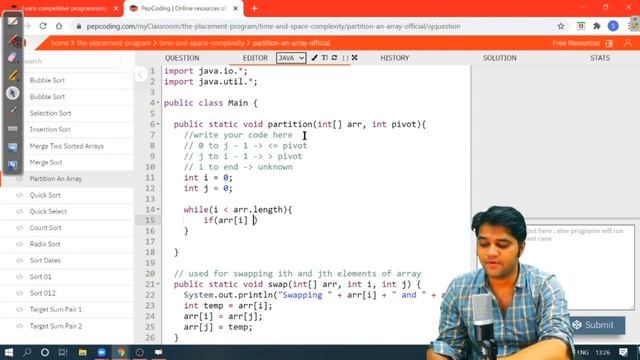
Task: Bookmark this page with star icon
Action: (x=561, y=26)
